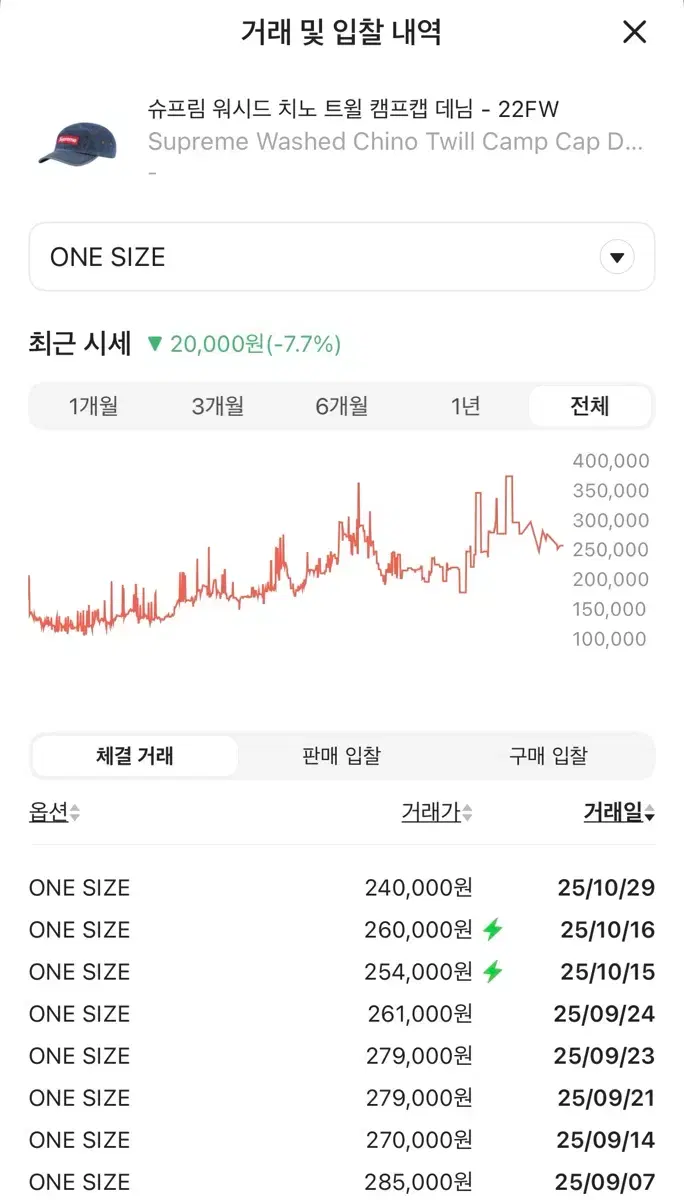Sort by 거래가 column arrows
Screen dimensions: 684x1200
coord(467,814)
